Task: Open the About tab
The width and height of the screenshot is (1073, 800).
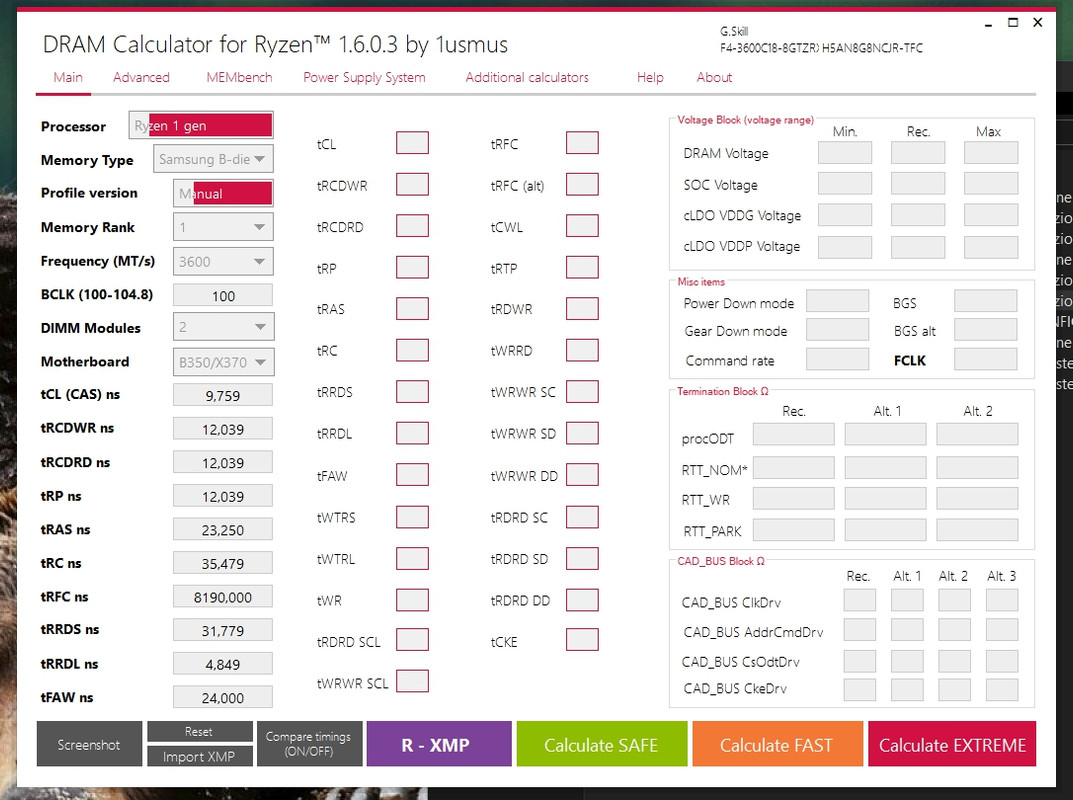Action: [x=714, y=77]
